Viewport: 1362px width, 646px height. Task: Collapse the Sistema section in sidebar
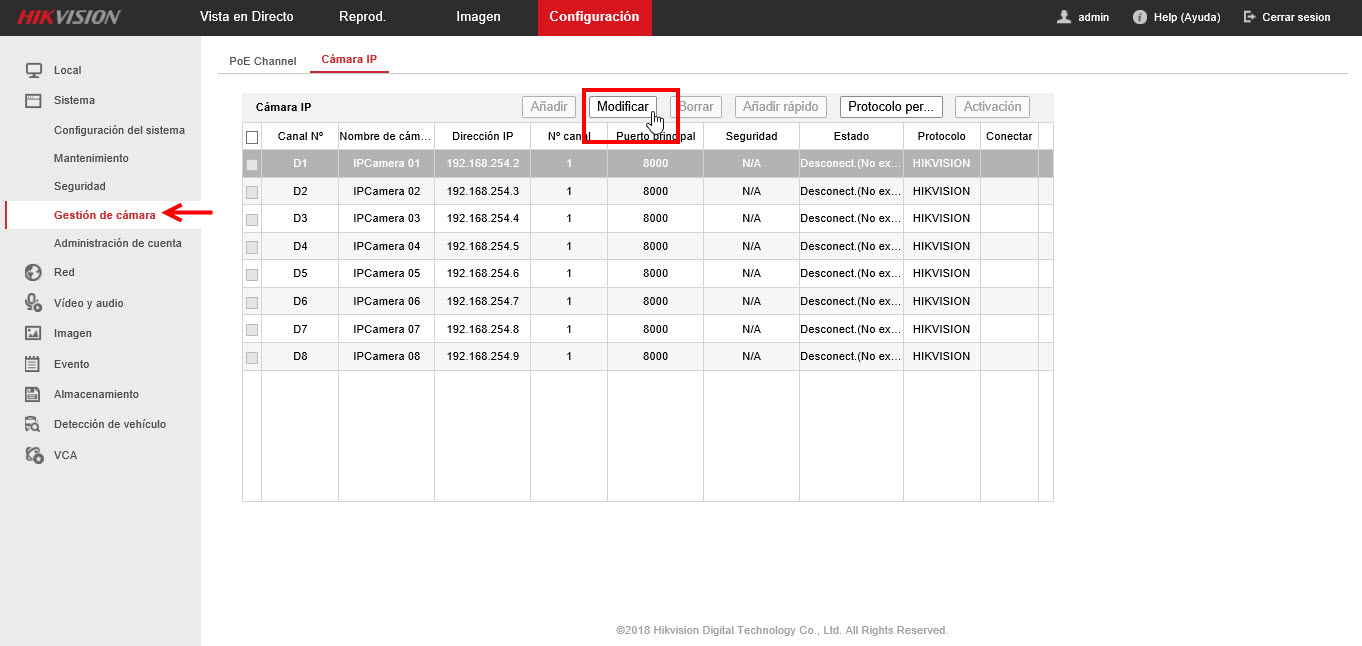click(74, 100)
